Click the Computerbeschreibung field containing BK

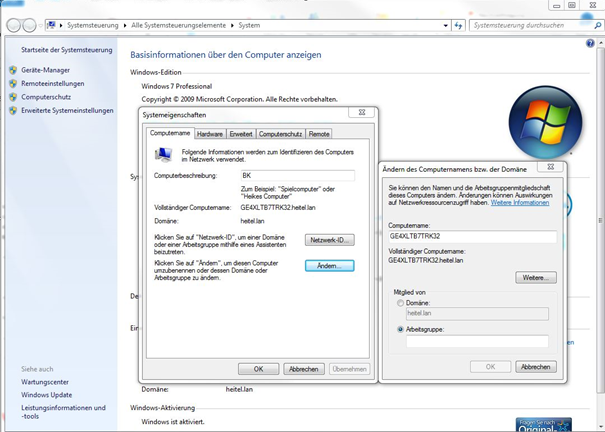297,176
